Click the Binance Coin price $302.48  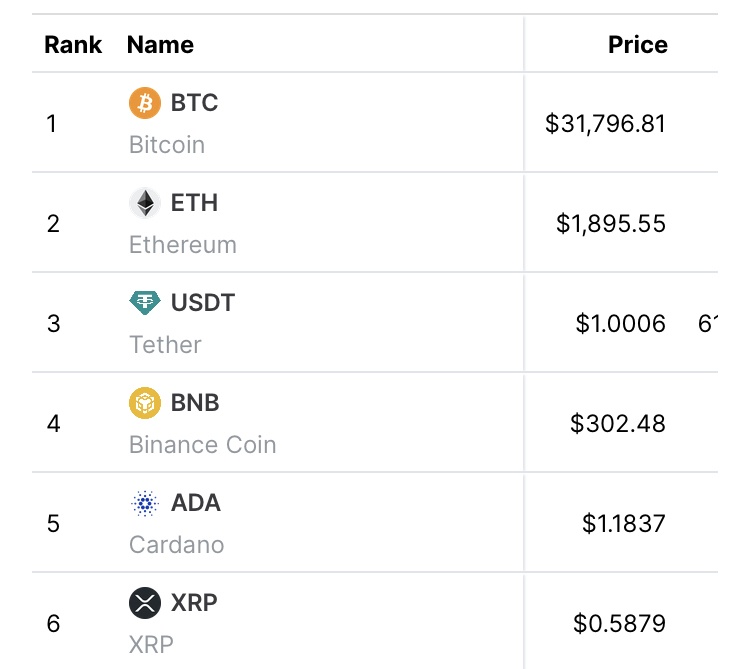point(617,424)
